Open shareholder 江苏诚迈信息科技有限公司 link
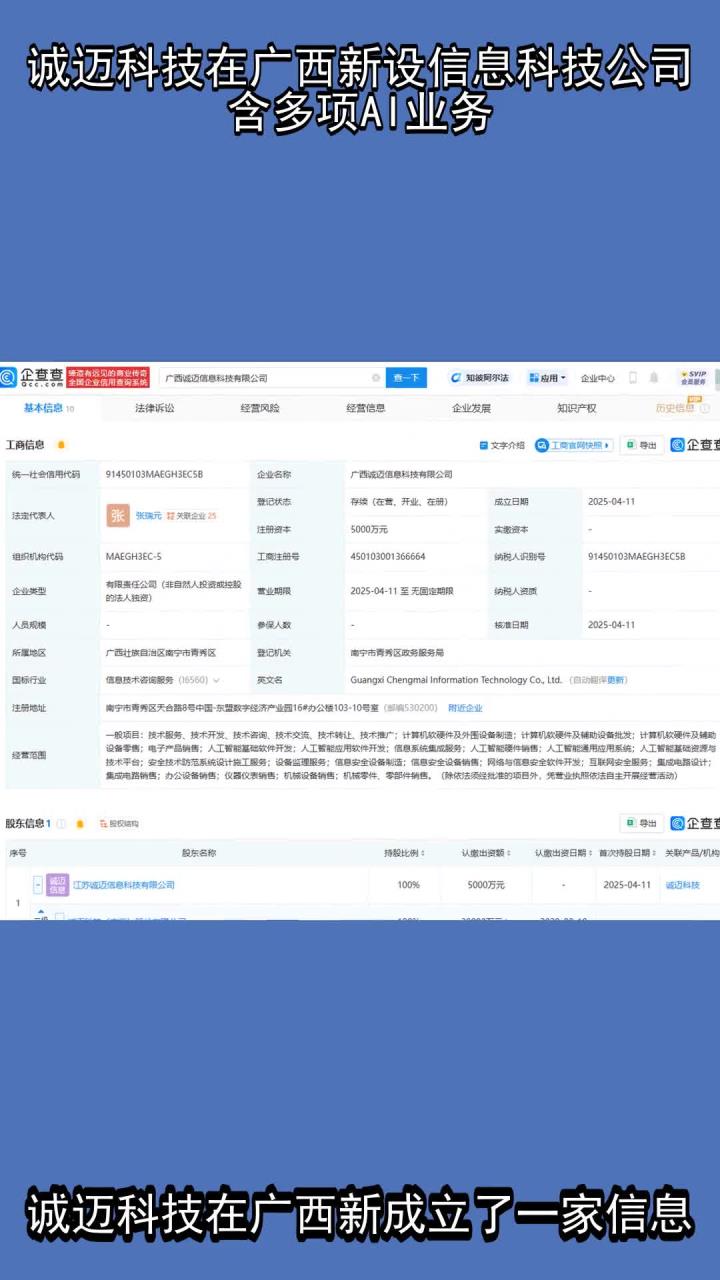The width and height of the screenshot is (720, 1280). [x=124, y=885]
